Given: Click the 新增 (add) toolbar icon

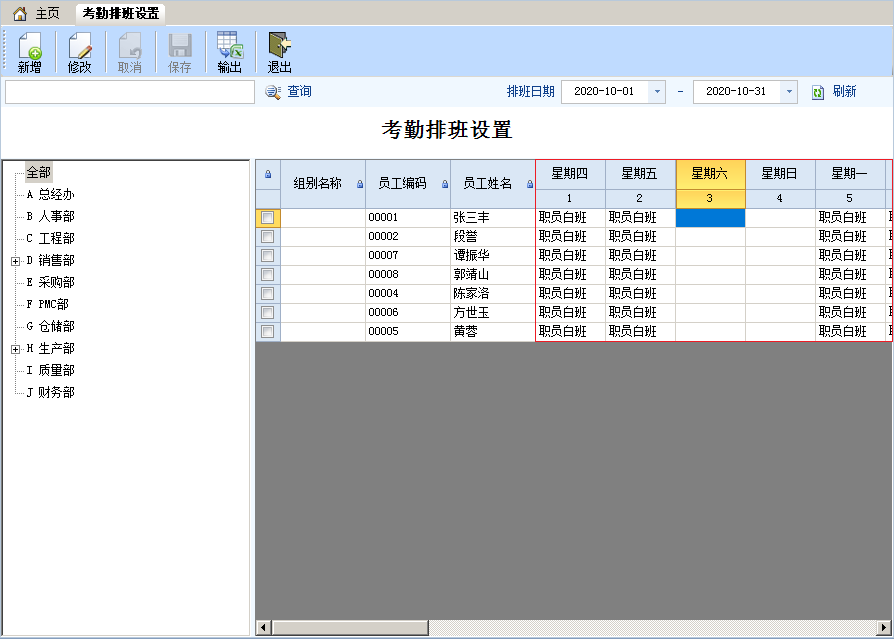Looking at the screenshot, I should click(30, 52).
